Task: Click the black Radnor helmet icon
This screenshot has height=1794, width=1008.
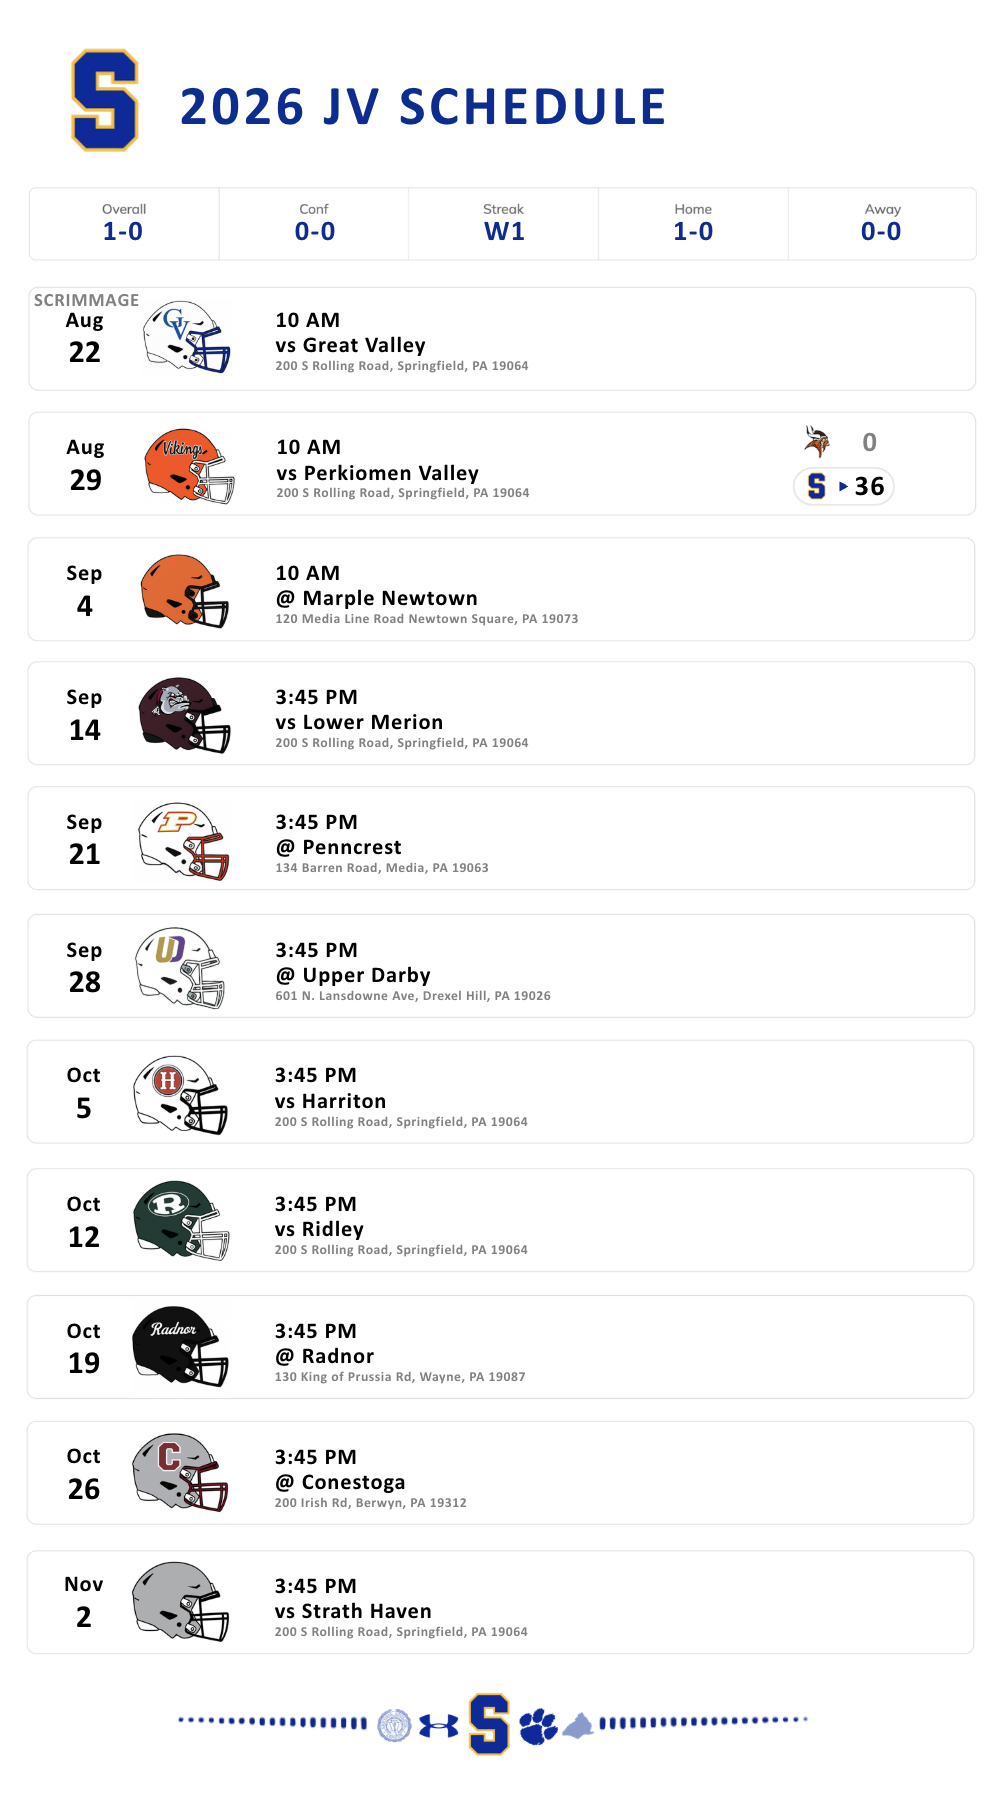Action: click(181, 1346)
